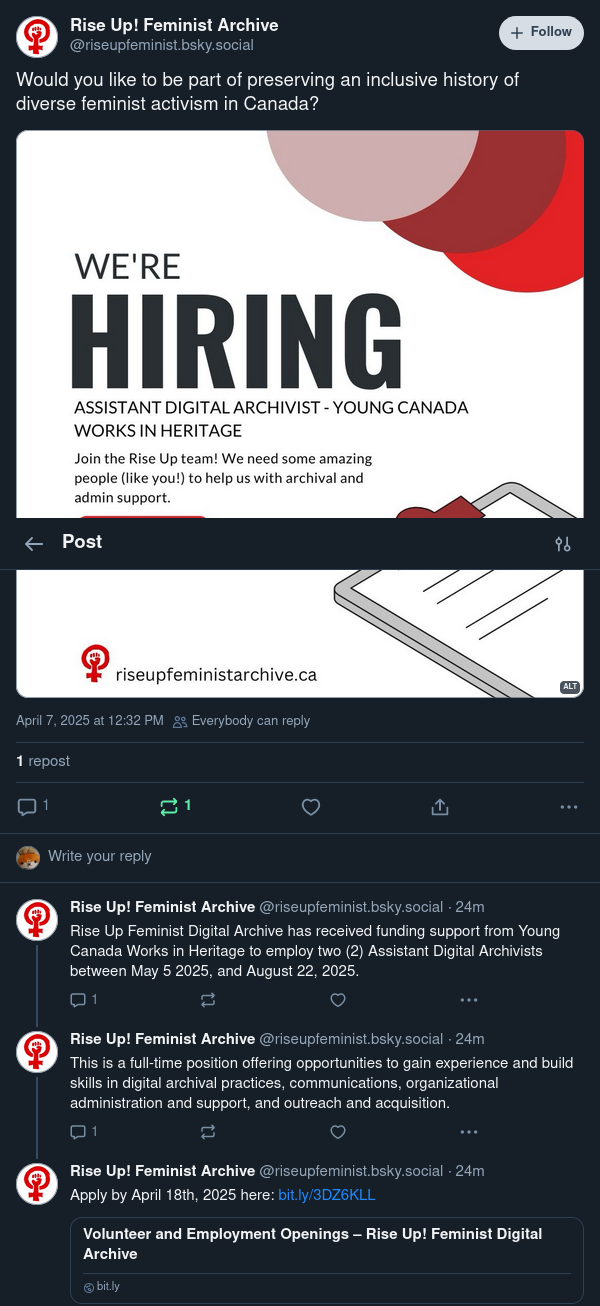Repost the funding support reply
This screenshot has height=1306, width=600.
(x=208, y=1000)
